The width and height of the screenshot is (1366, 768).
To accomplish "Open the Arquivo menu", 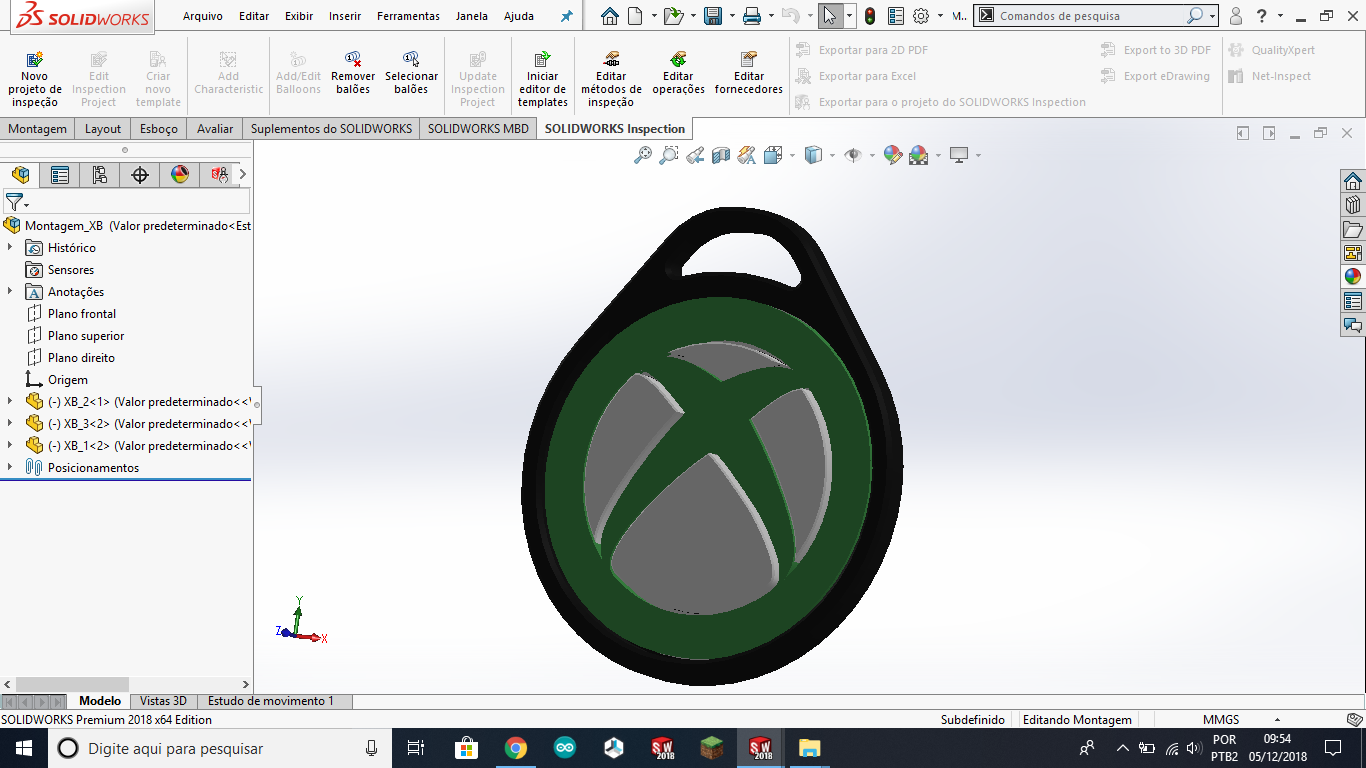I will [203, 16].
